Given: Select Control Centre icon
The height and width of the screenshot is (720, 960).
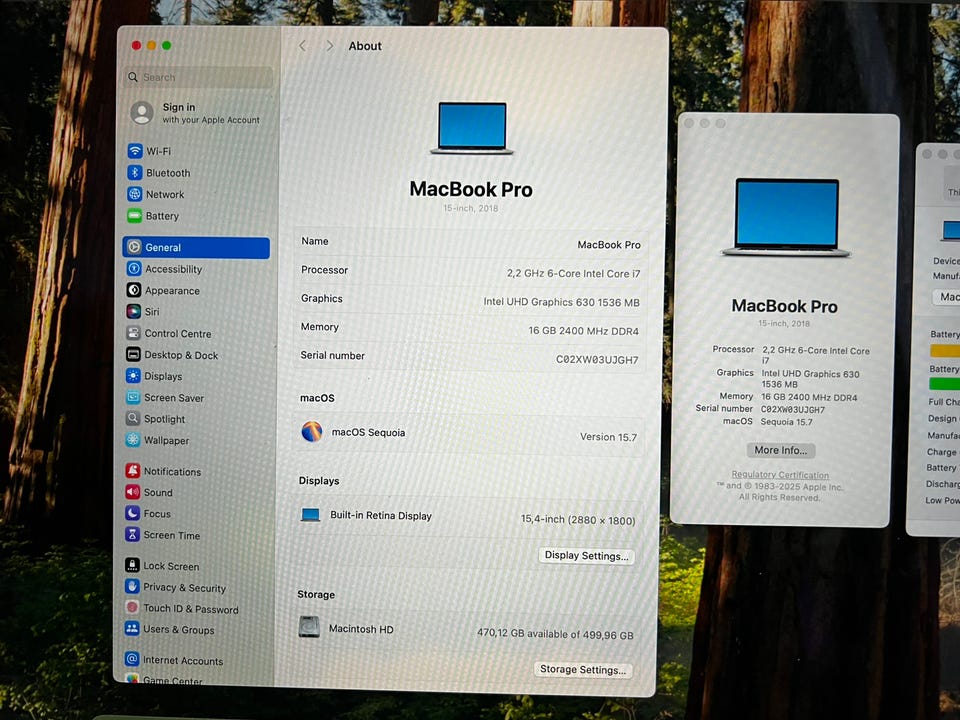Looking at the screenshot, I should [x=133, y=333].
